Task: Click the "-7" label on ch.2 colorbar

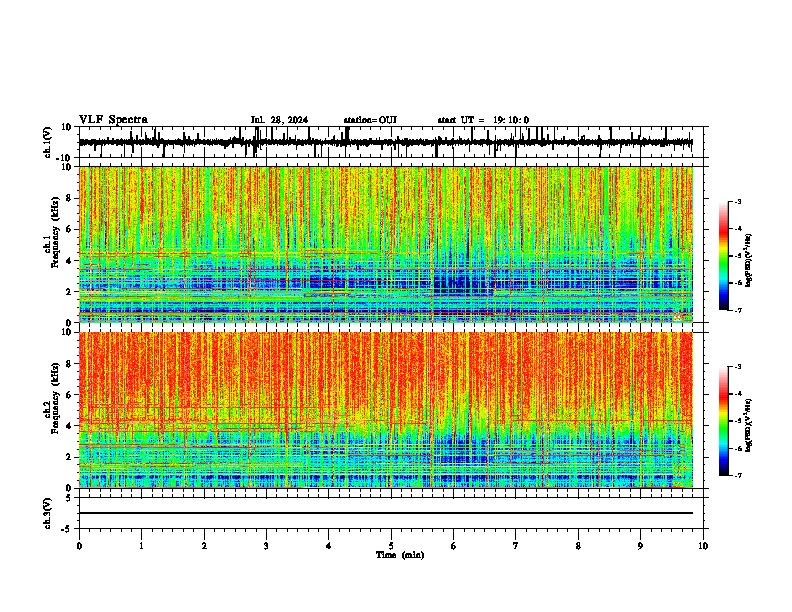Action: (738, 475)
